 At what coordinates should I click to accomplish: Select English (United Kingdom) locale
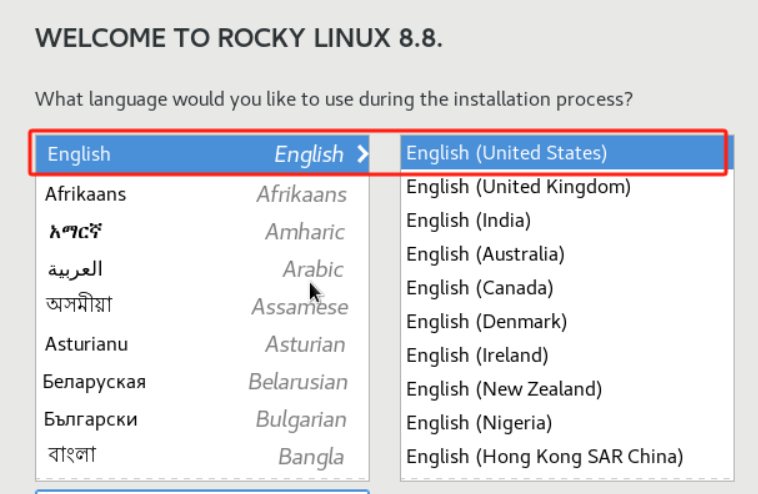[567, 187]
